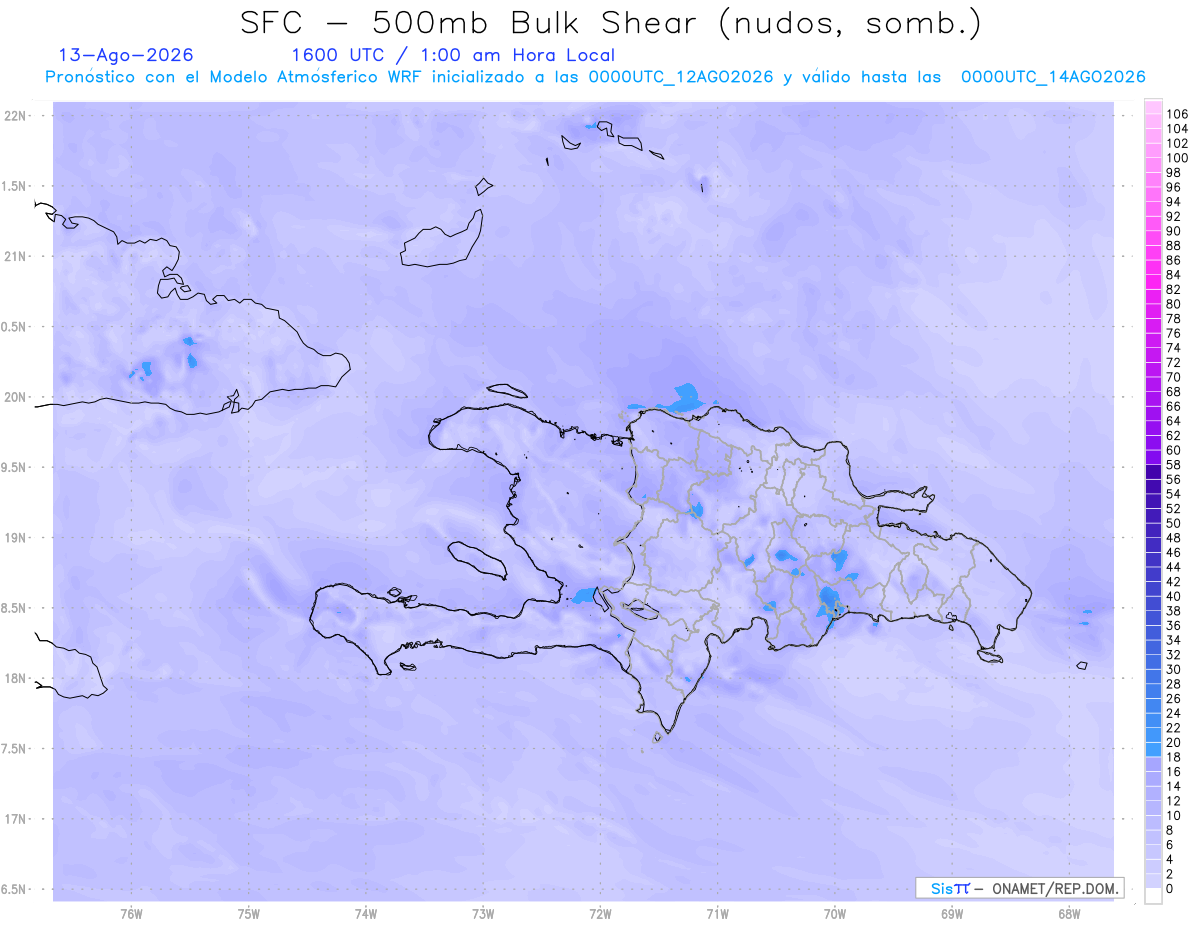Click the legend value '100'
1200x927 pixels.
(1177, 158)
